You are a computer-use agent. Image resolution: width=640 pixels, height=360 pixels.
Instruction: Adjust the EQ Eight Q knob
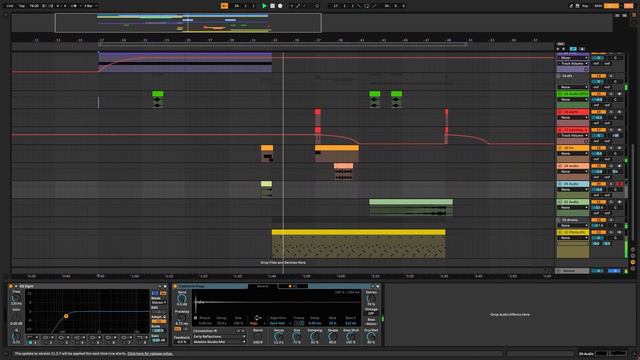click(16, 336)
